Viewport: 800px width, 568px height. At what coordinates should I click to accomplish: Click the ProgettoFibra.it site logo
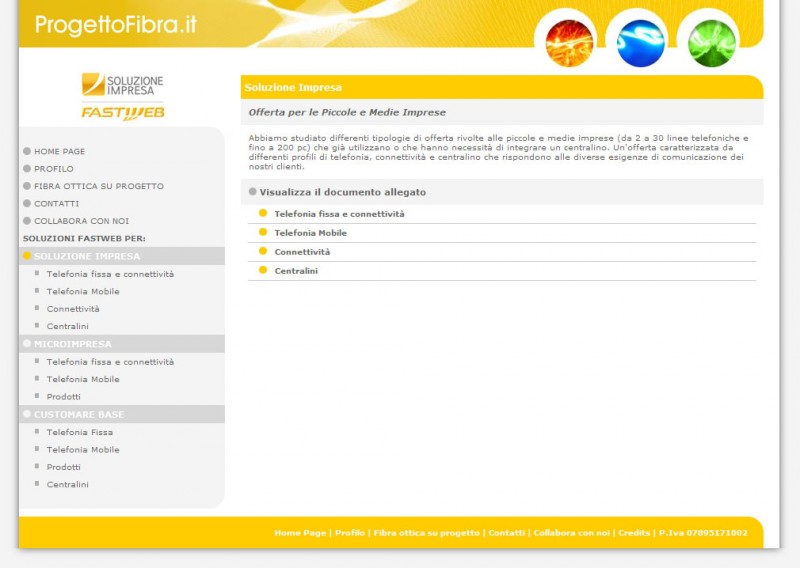(115, 25)
